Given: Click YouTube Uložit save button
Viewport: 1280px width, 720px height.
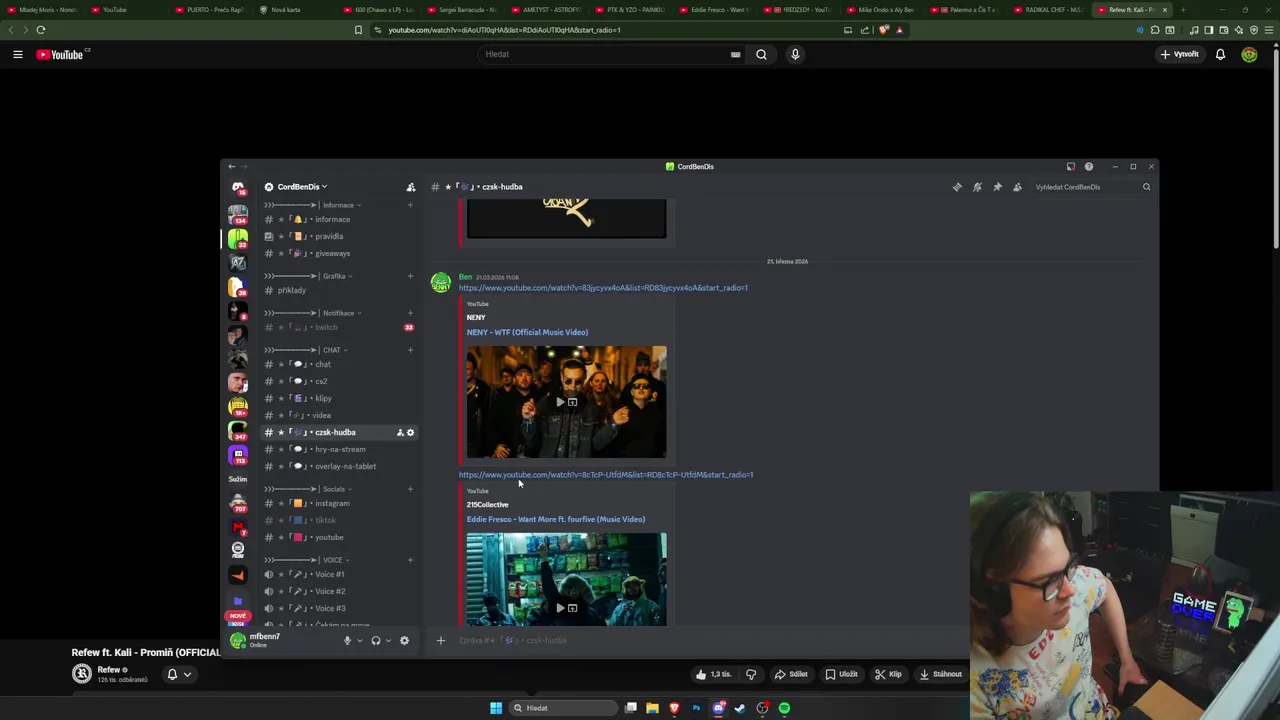Looking at the screenshot, I should pos(841,674).
